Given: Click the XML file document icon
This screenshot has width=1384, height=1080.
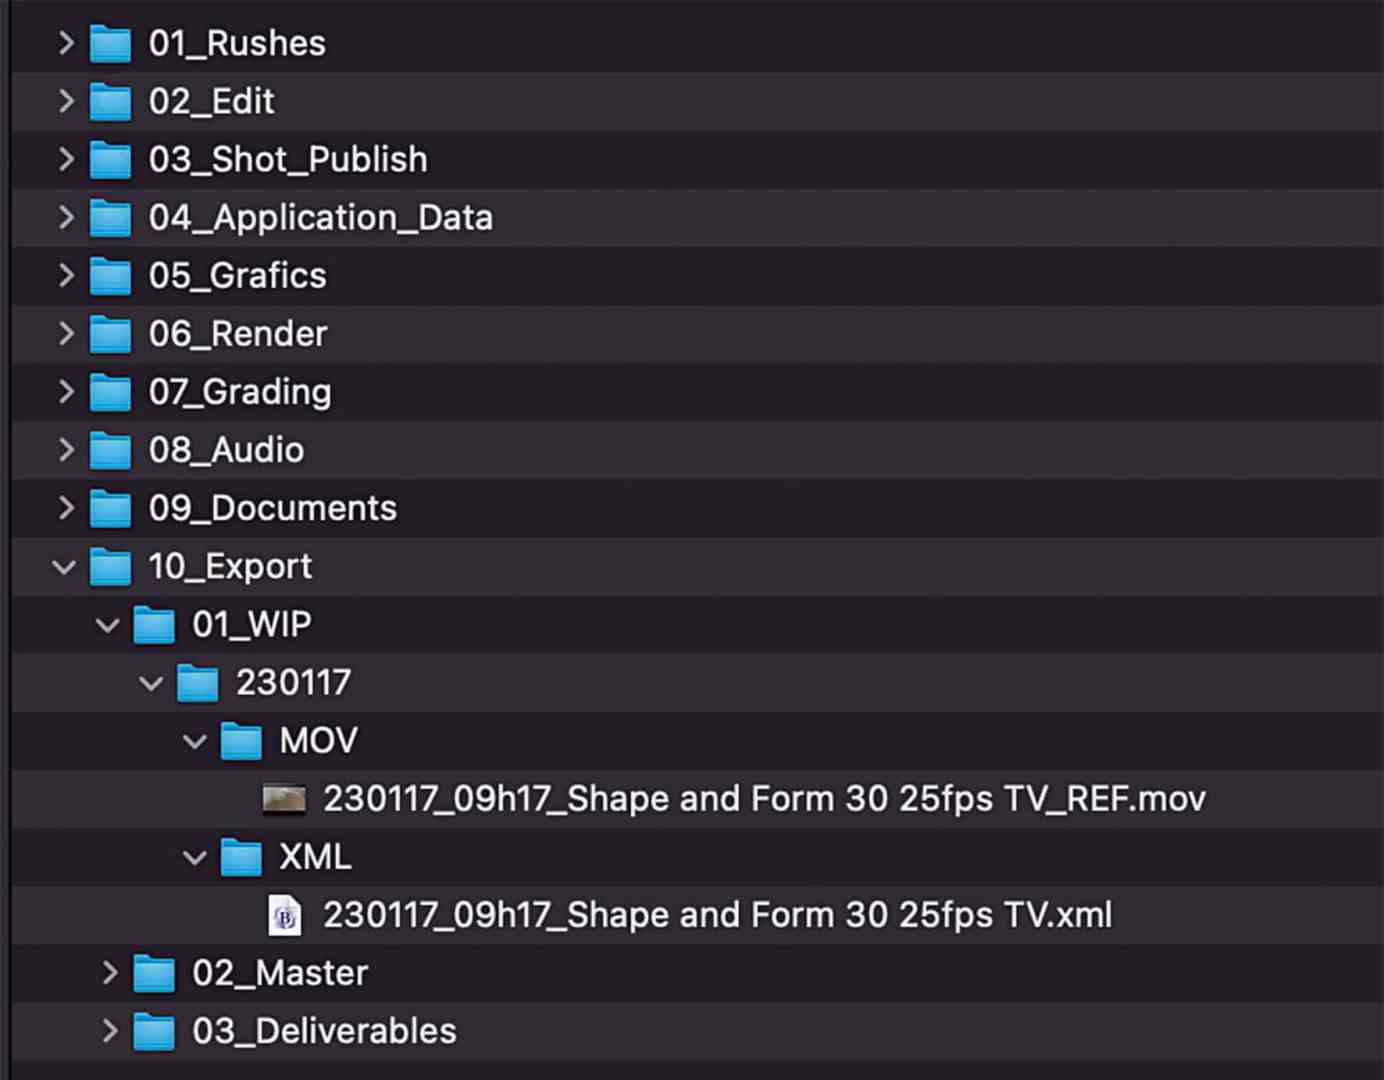Looking at the screenshot, I should tap(283, 915).
